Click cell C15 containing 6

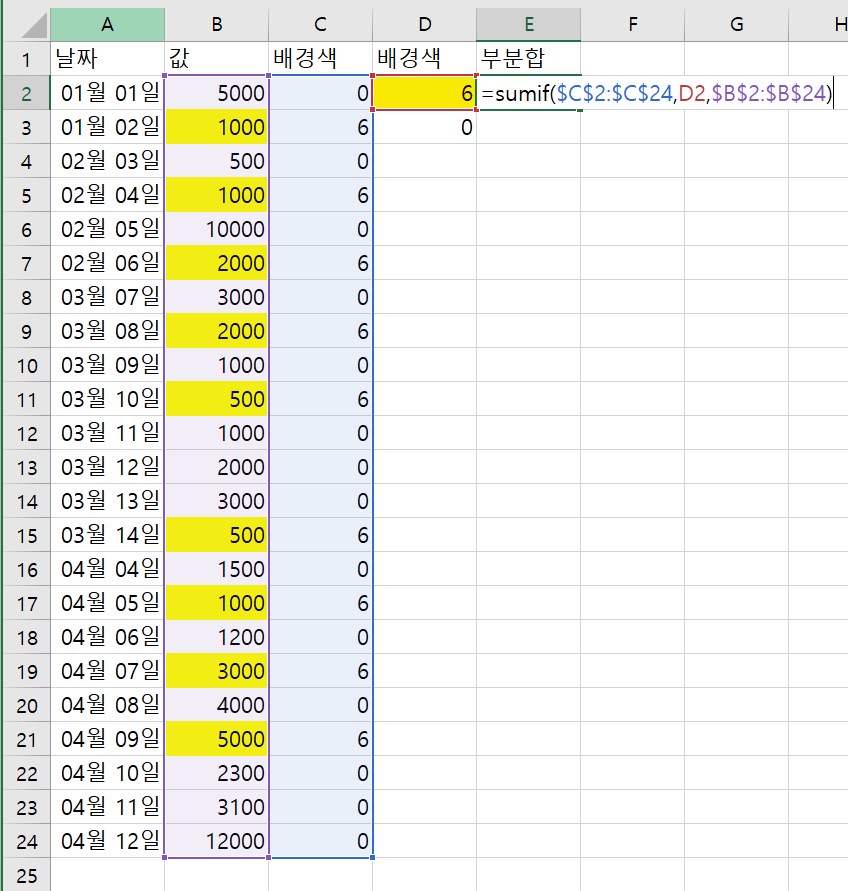[x=321, y=535]
